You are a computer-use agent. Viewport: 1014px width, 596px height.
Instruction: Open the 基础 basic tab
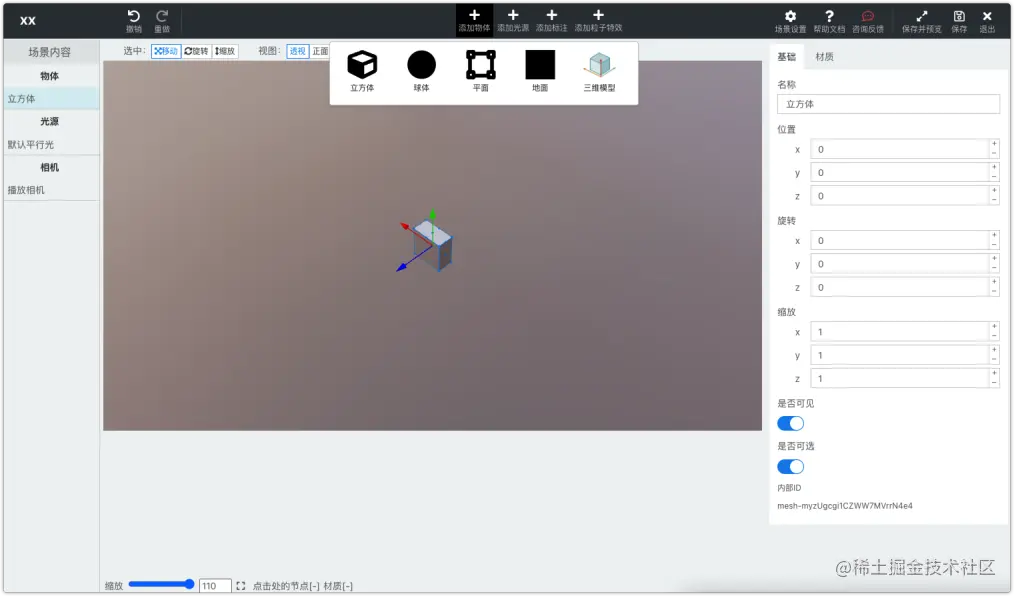[786, 57]
